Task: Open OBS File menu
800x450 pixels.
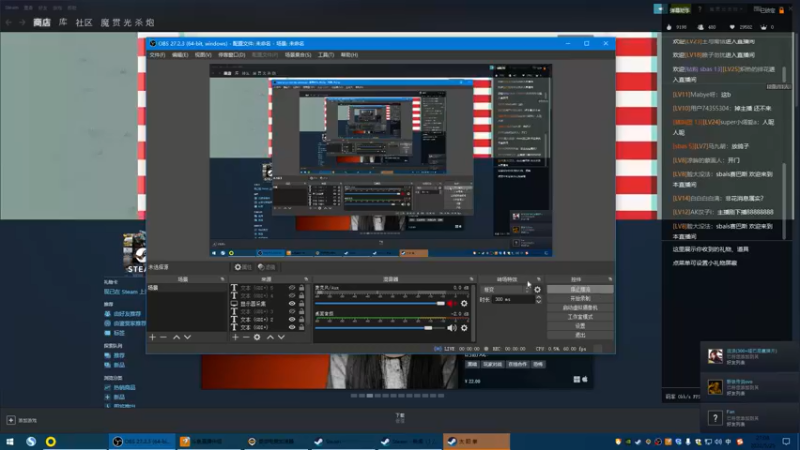Action: (157, 55)
